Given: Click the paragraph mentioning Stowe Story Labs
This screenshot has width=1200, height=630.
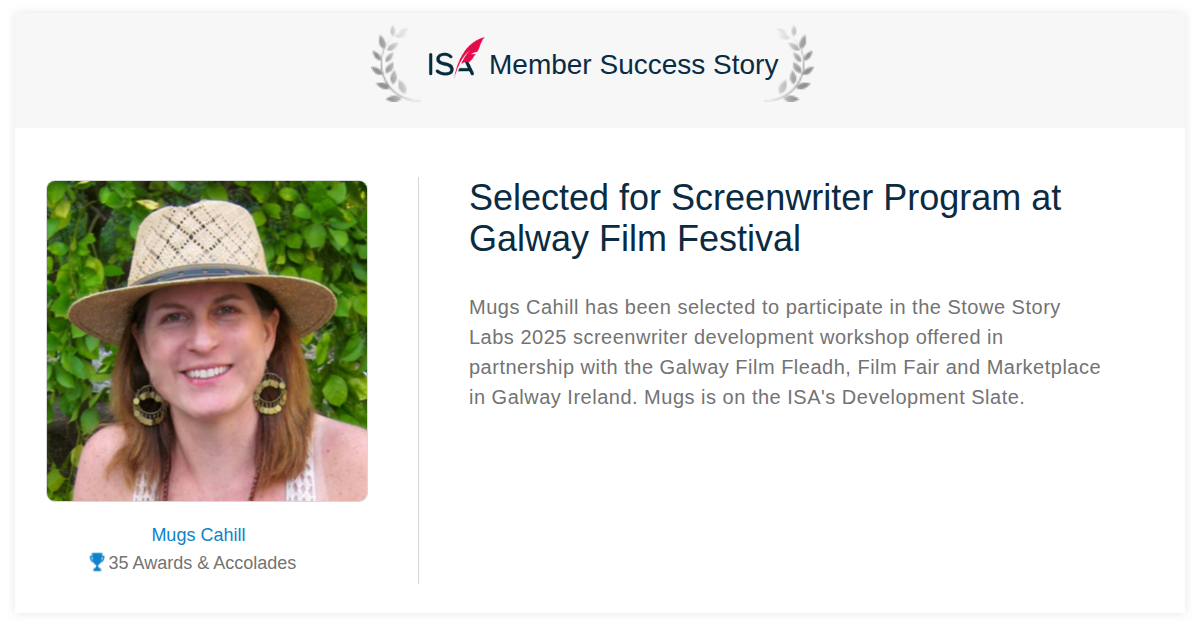Looking at the screenshot, I should click(785, 352).
